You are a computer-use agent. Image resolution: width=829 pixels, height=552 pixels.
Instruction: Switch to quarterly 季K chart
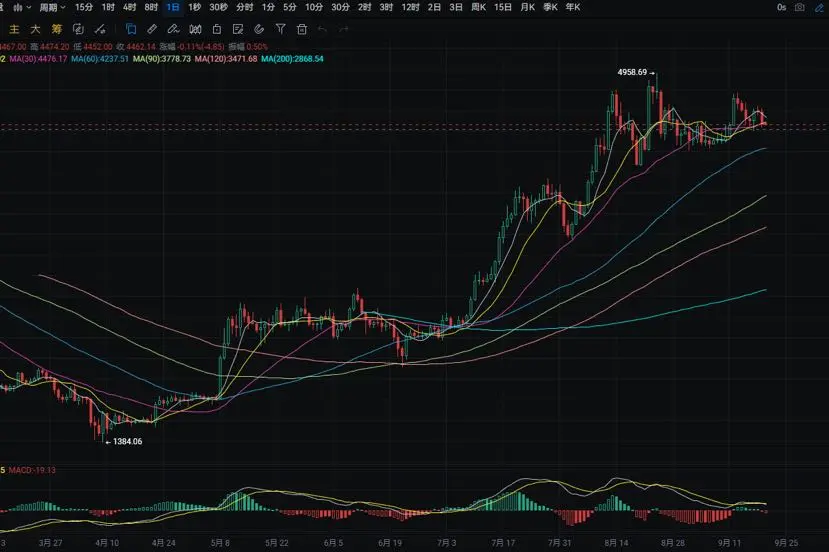tap(550, 7)
